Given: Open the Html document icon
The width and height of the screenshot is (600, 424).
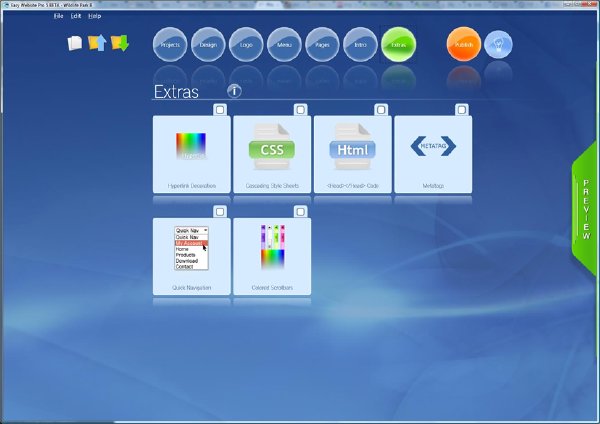Looking at the screenshot, I should click(352, 146).
